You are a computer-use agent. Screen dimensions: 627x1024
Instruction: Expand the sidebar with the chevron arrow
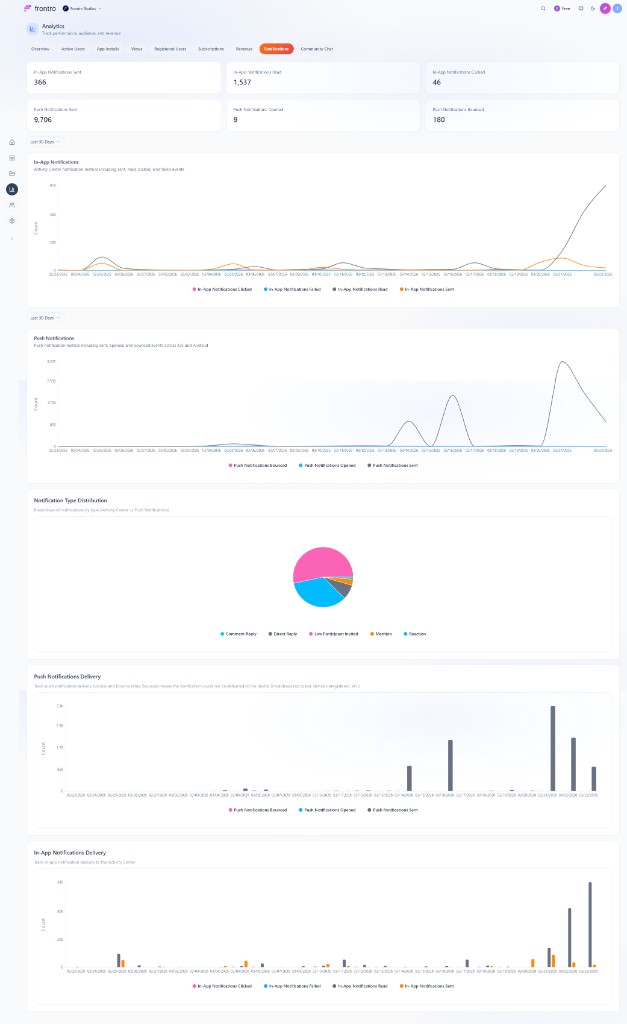tap(12, 238)
